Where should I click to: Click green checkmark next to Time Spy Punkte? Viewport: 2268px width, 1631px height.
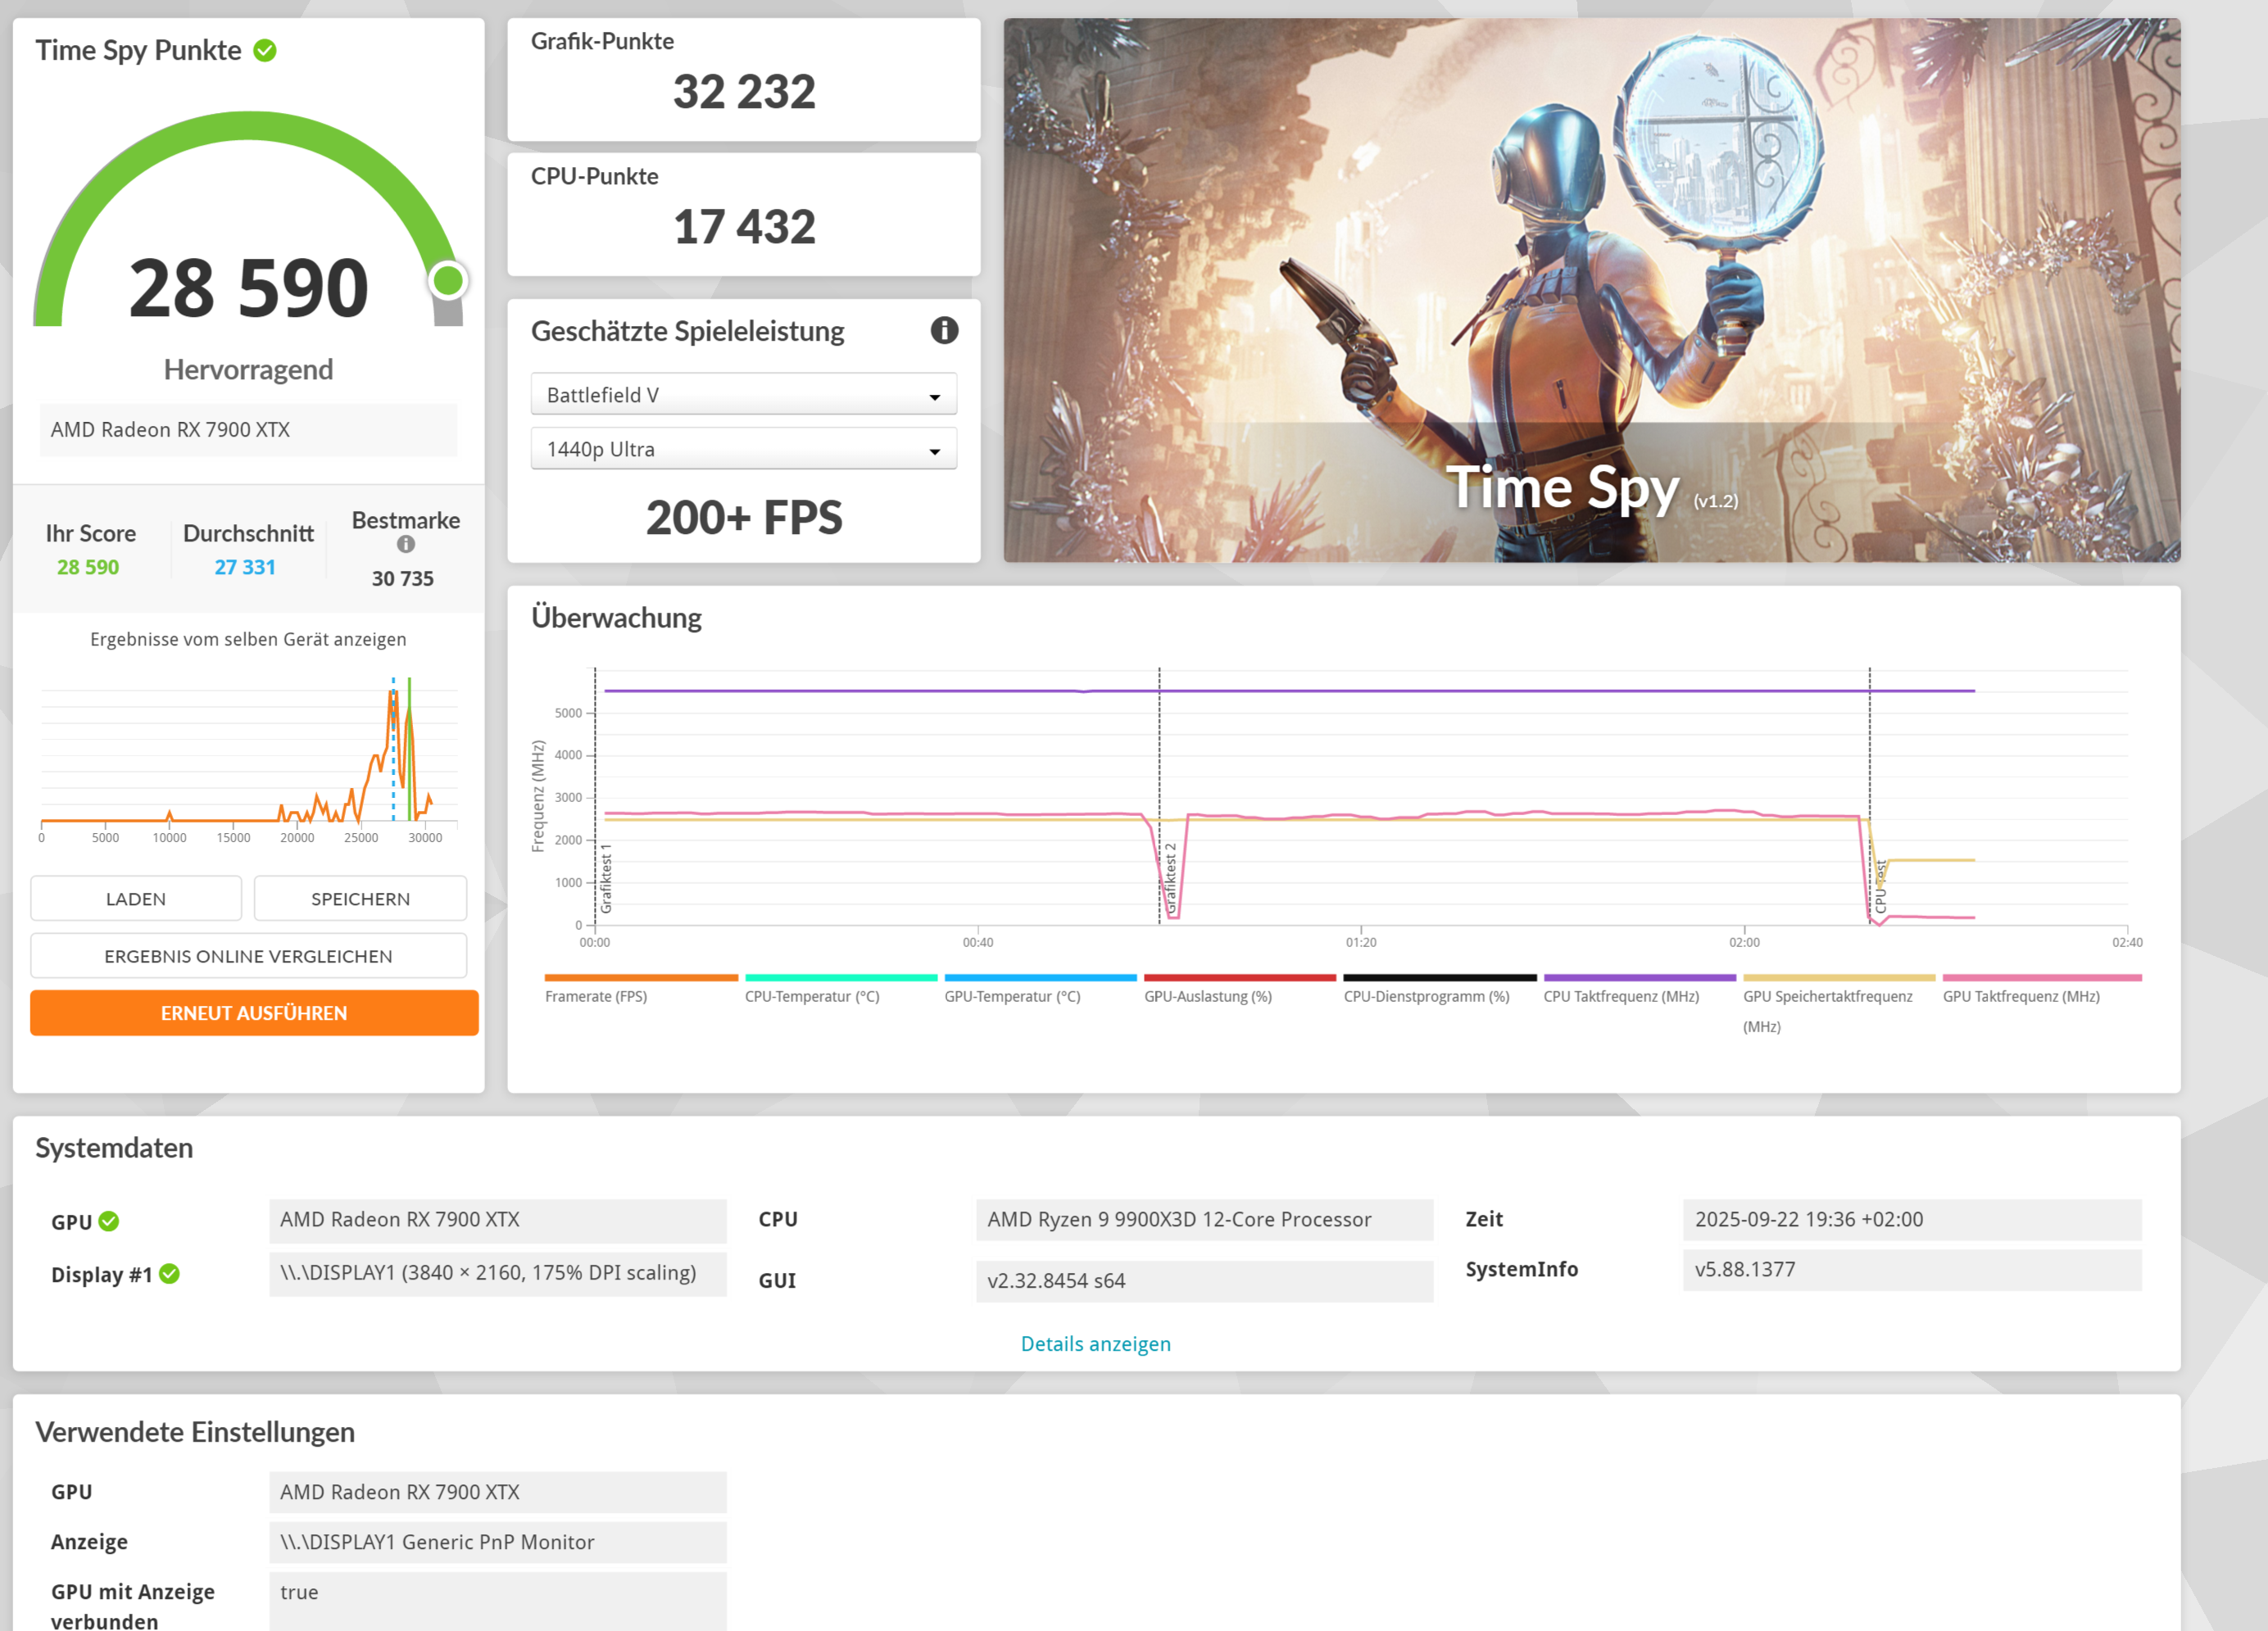pos(265,50)
